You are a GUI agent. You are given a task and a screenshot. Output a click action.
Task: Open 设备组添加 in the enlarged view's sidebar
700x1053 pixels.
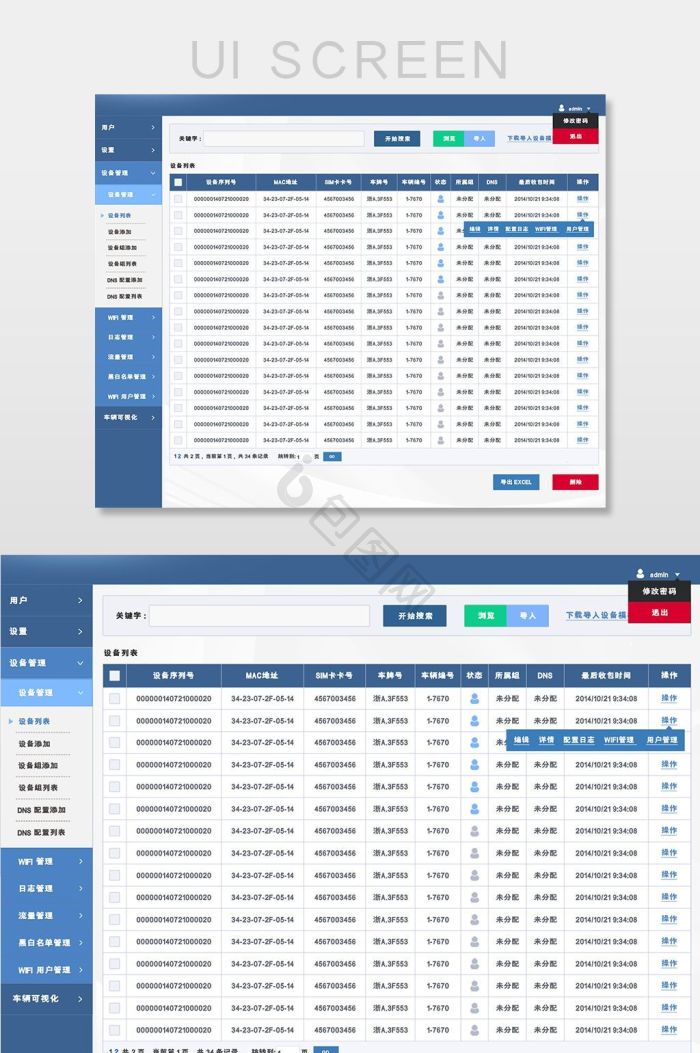point(38,766)
